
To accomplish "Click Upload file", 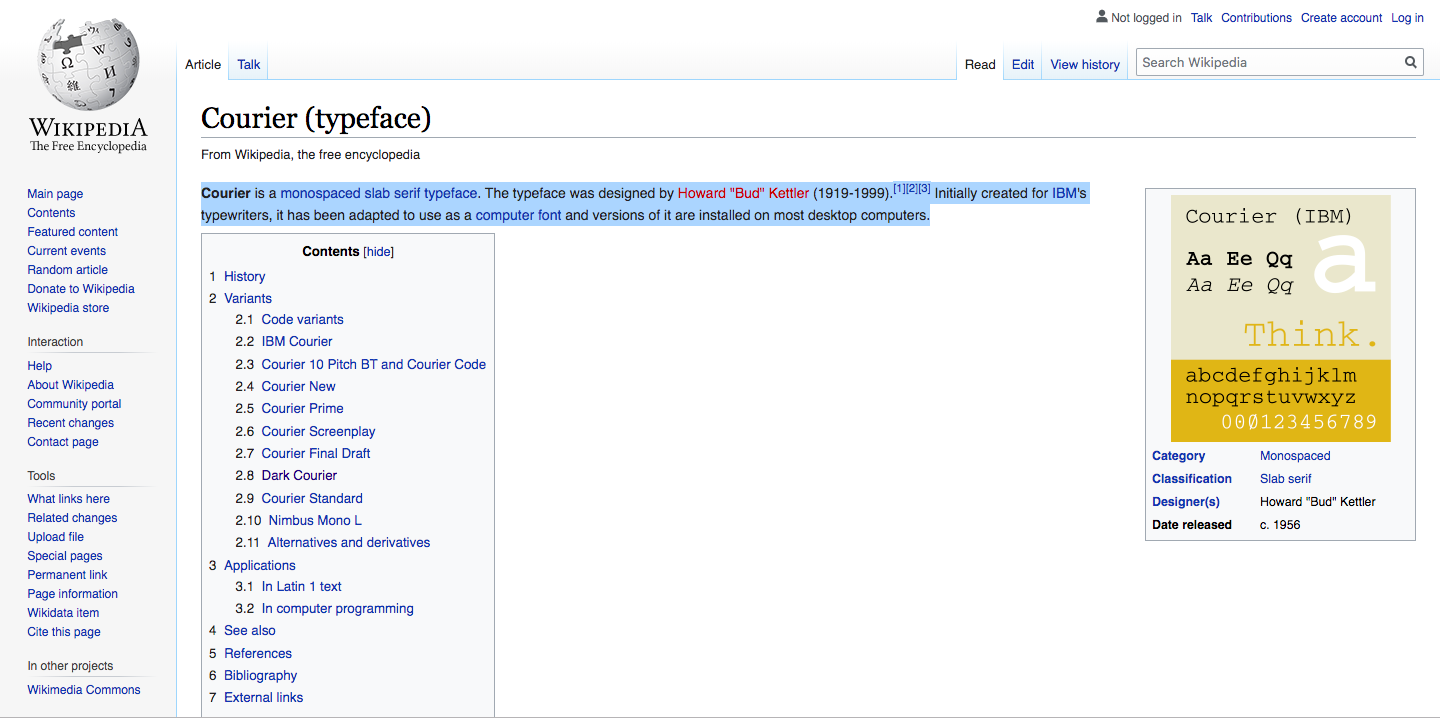I will [x=55, y=537].
